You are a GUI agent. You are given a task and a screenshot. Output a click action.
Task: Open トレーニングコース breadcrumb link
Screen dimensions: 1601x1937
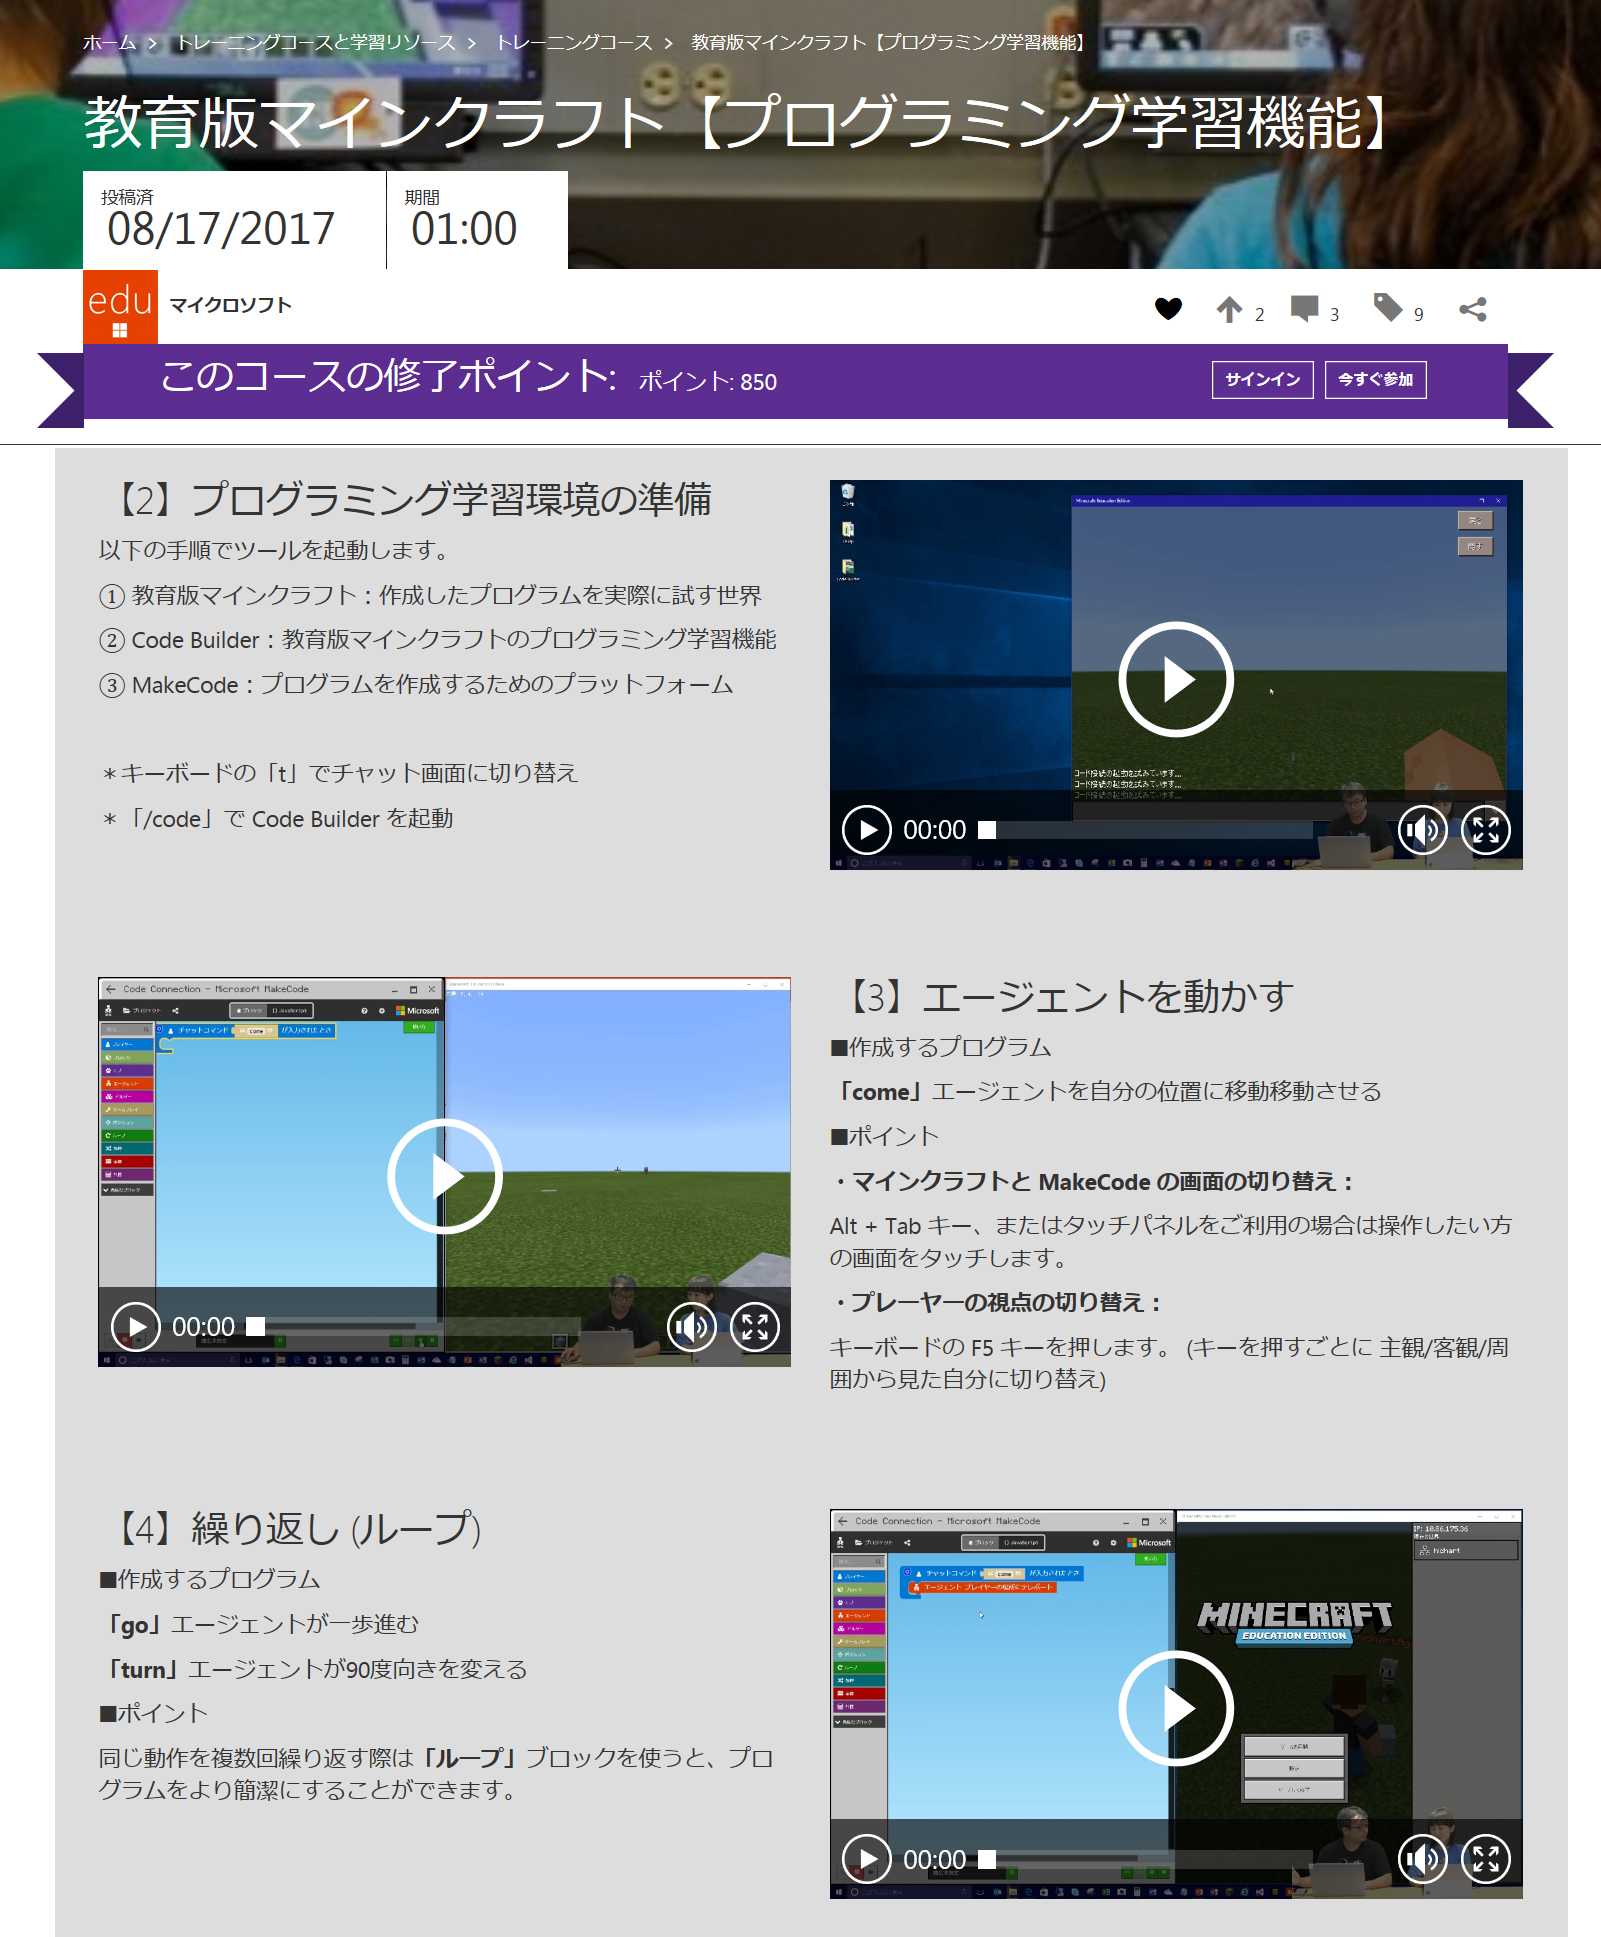click(574, 43)
